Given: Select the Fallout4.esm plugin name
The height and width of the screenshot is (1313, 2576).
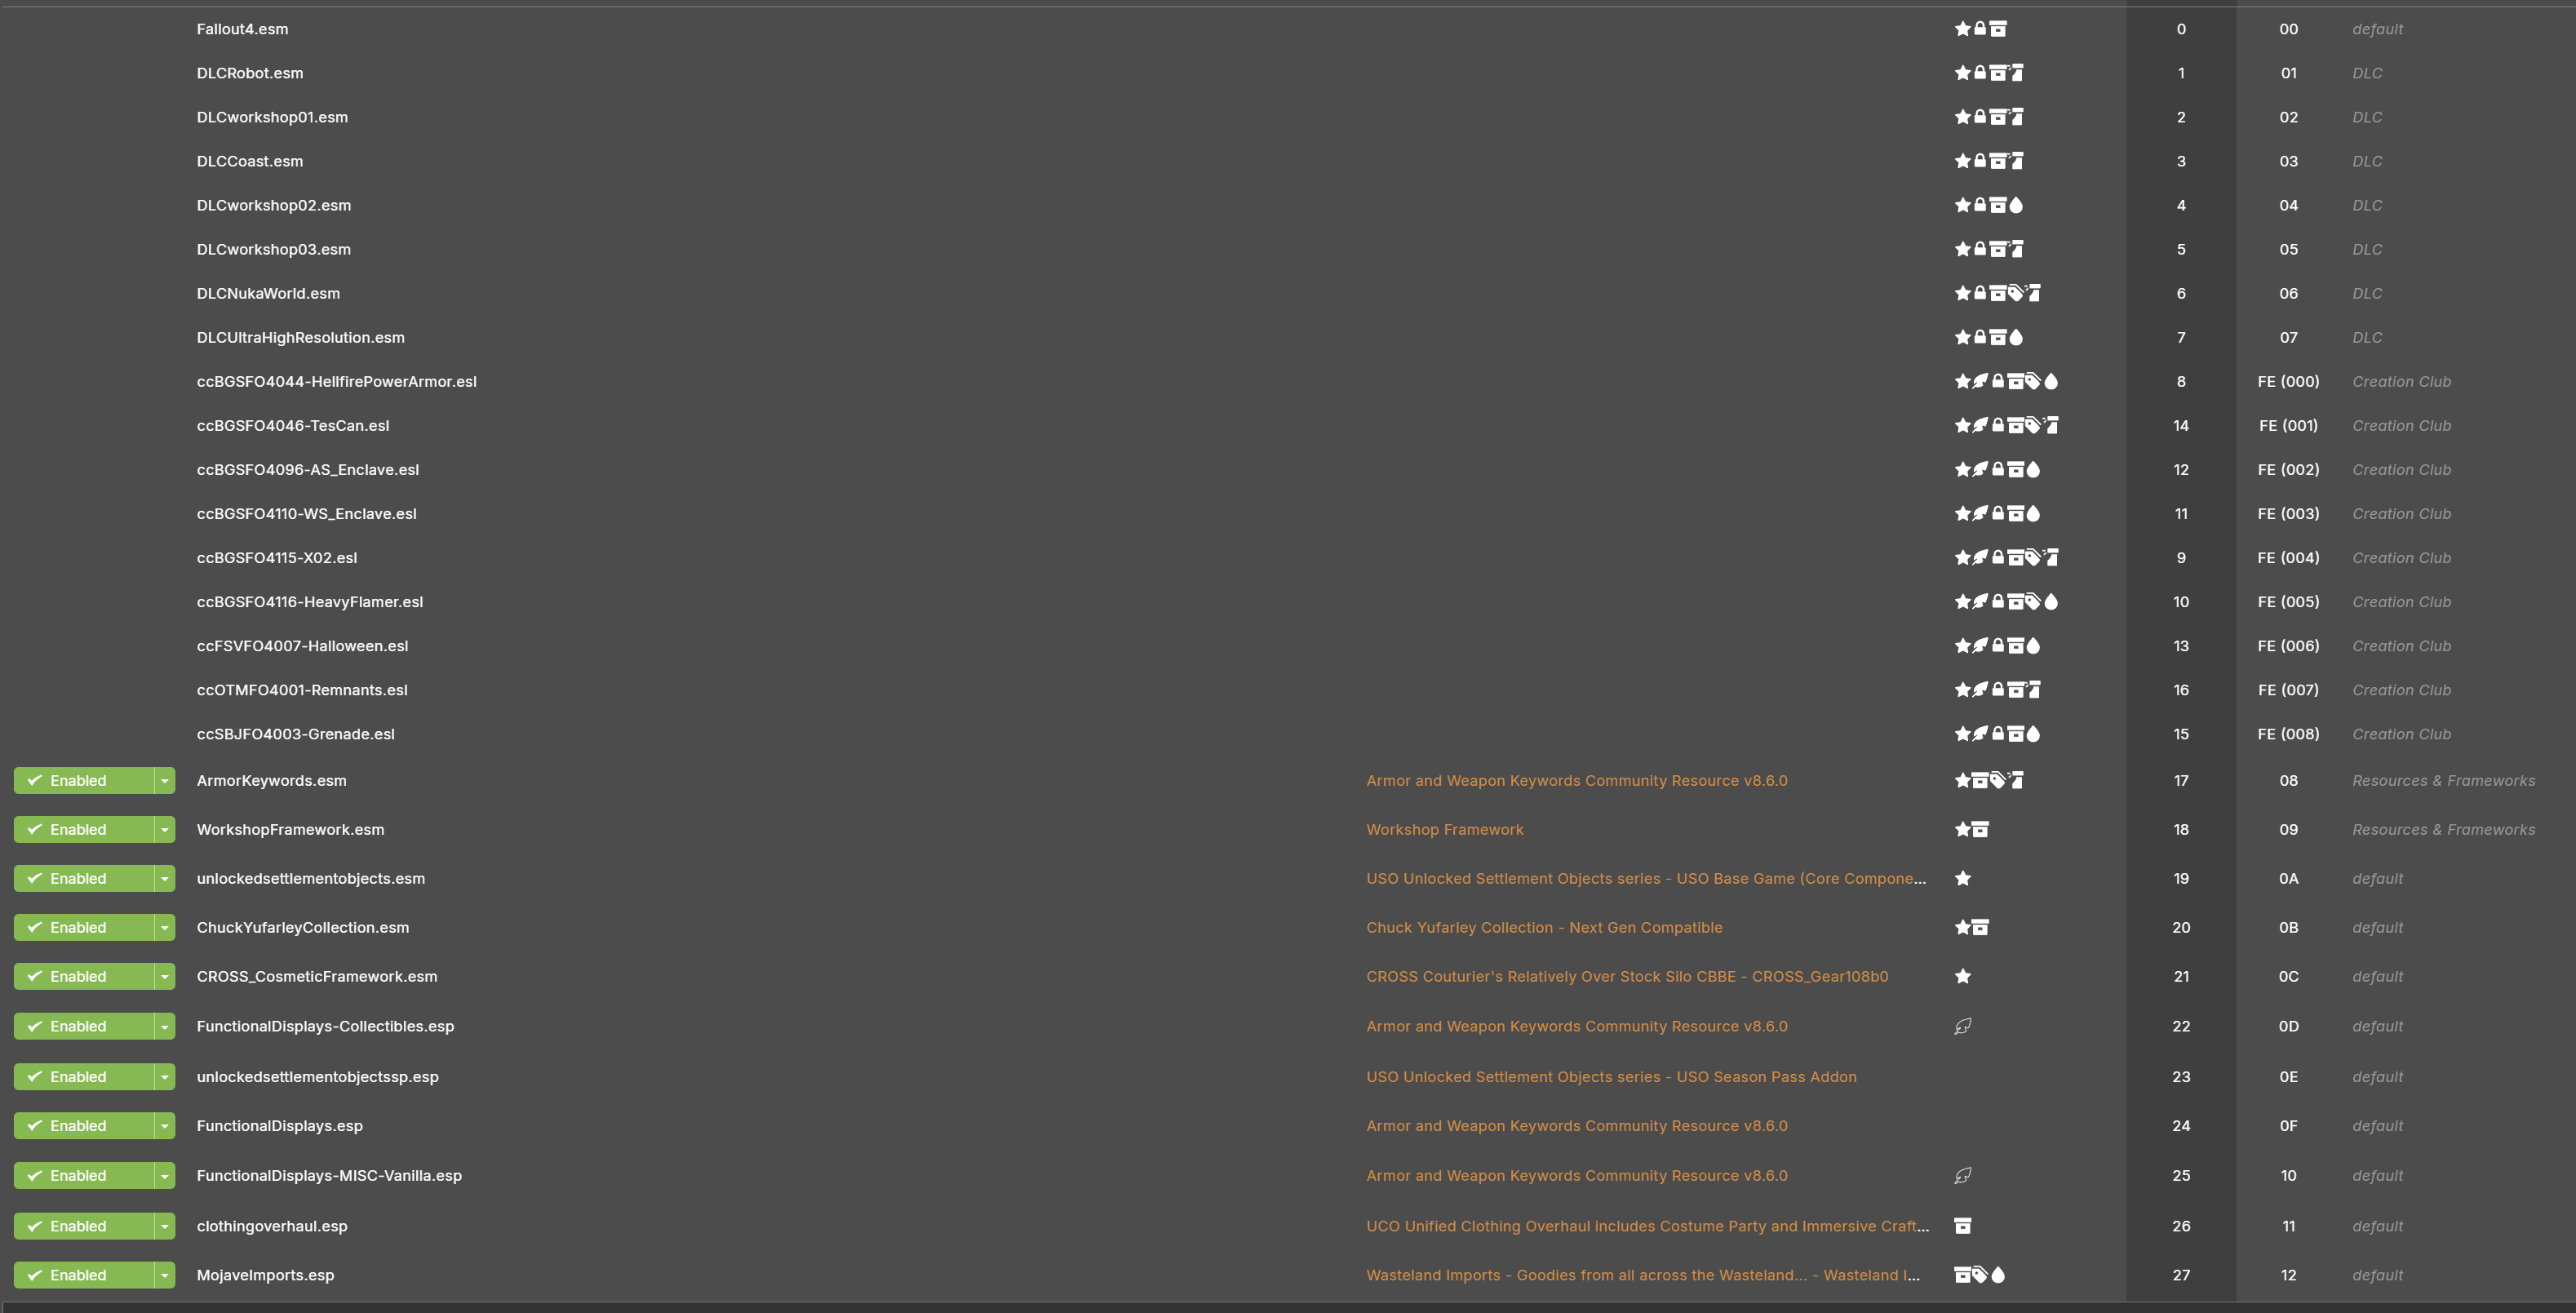Looking at the screenshot, I should pos(242,29).
